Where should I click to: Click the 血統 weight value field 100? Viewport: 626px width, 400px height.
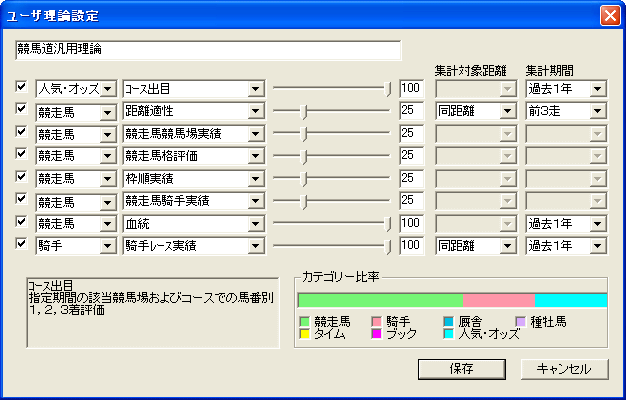(412, 224)
